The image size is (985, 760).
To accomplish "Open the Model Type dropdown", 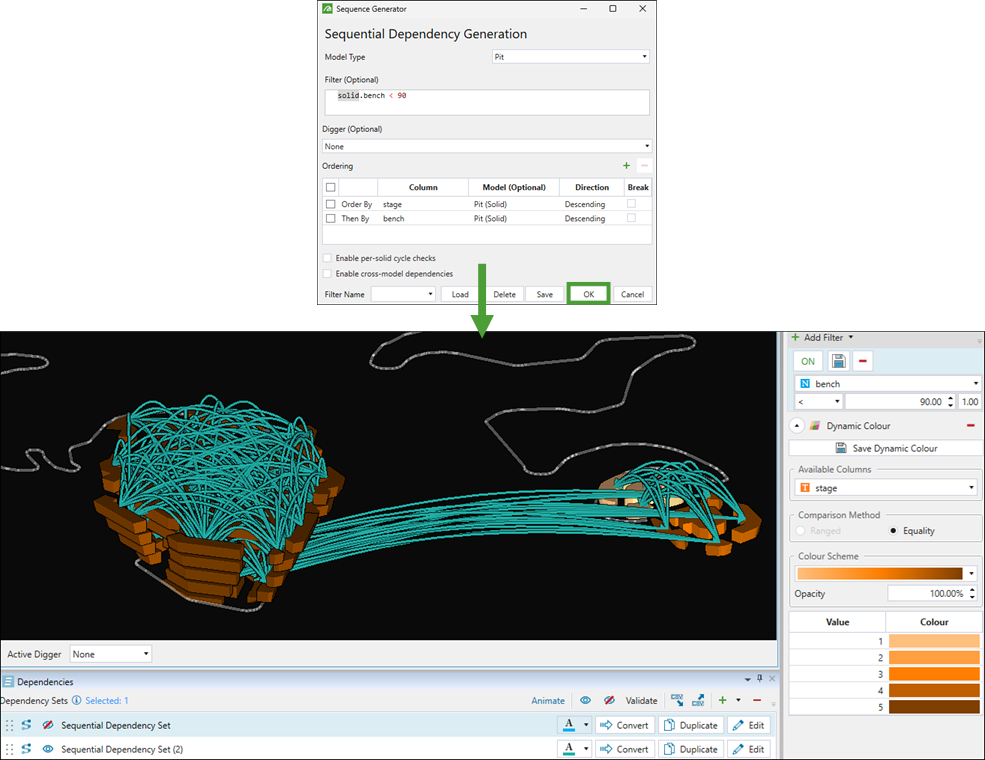I will (571, 57).
